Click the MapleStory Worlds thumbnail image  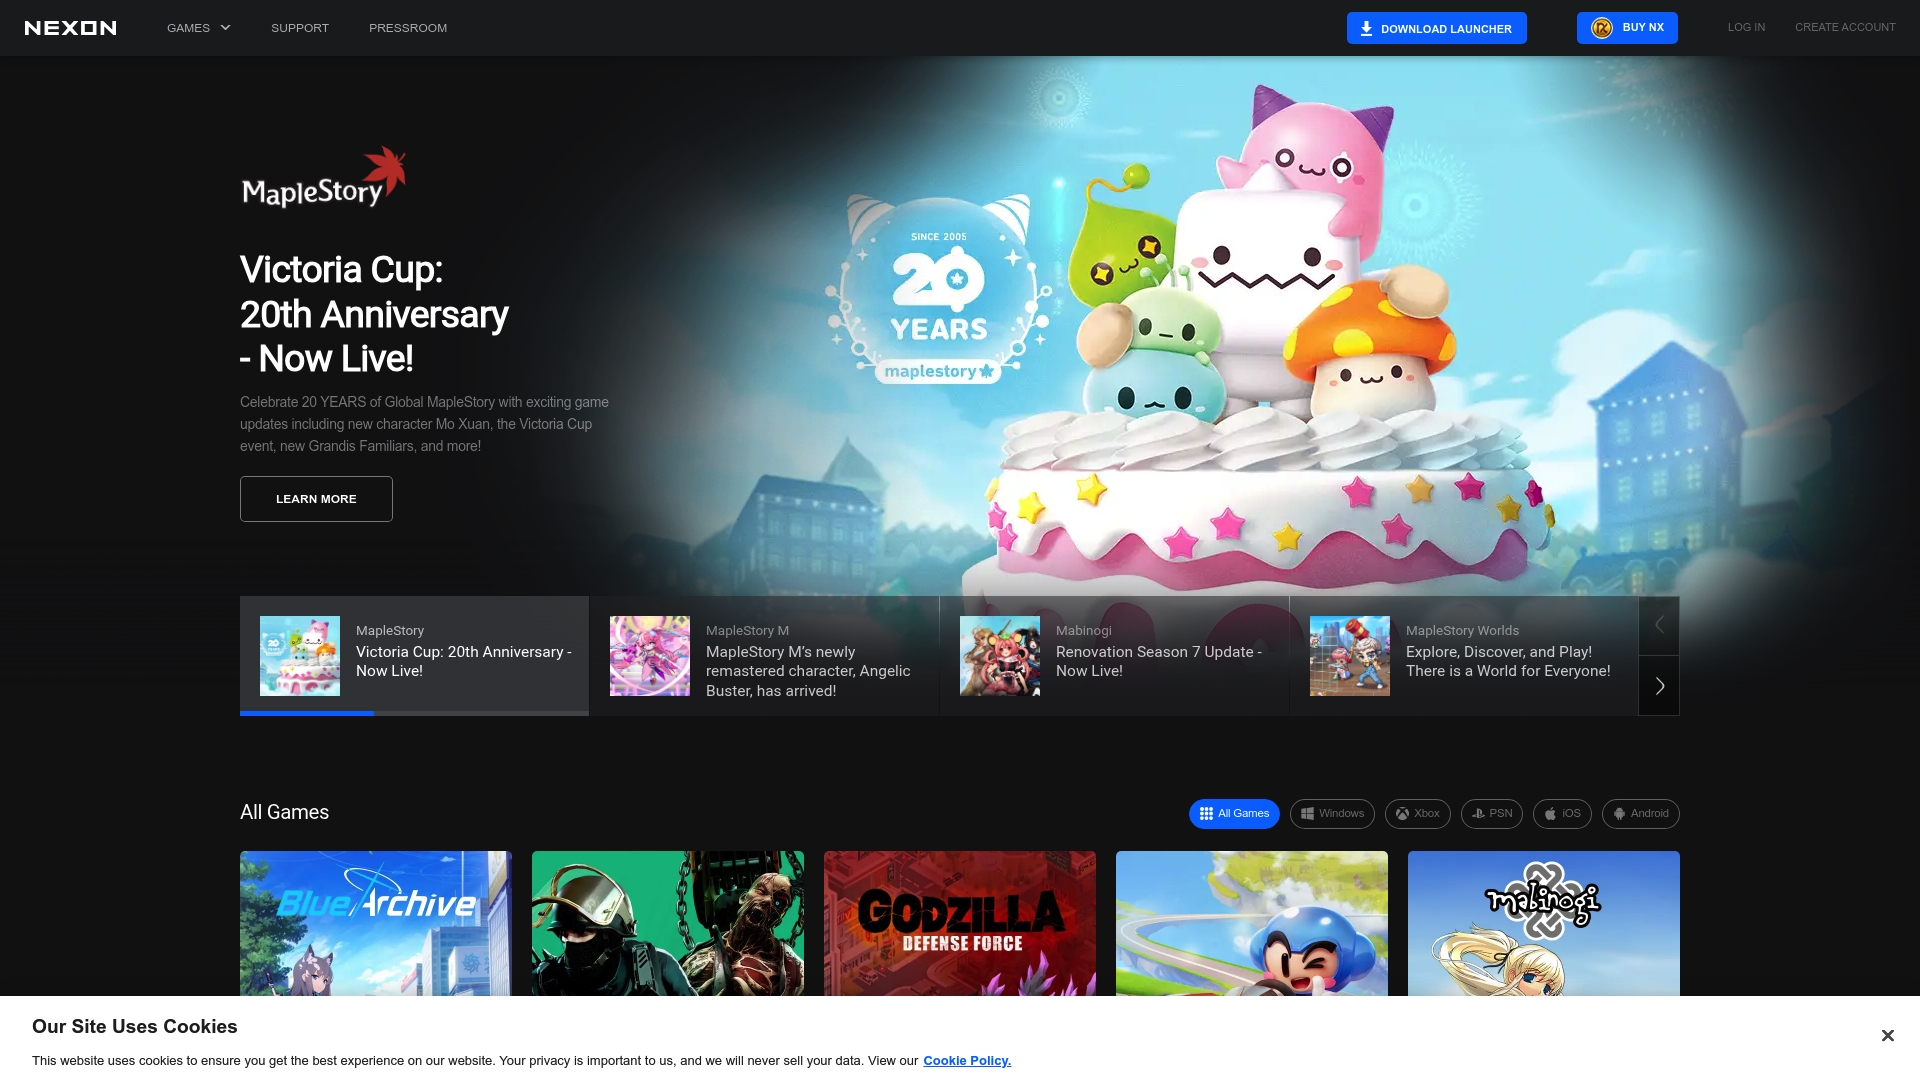coord(1350,656)
